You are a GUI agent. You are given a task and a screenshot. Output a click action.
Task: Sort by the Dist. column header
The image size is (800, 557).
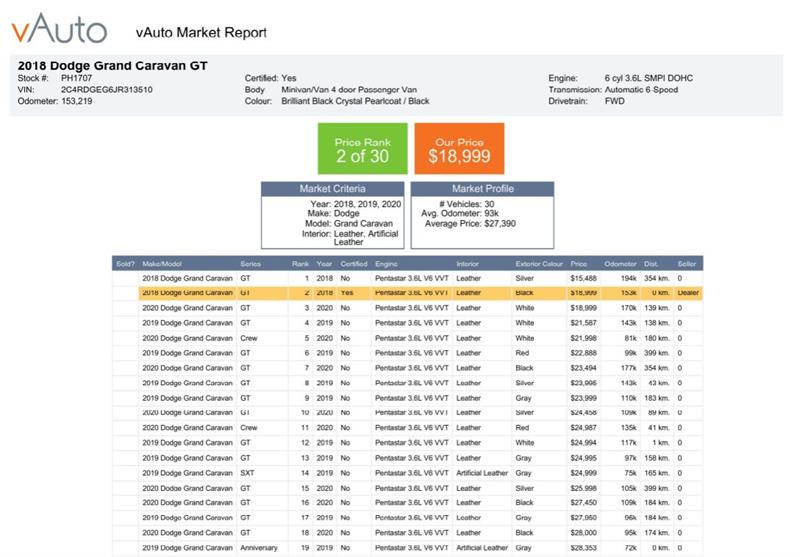point(651,264)
